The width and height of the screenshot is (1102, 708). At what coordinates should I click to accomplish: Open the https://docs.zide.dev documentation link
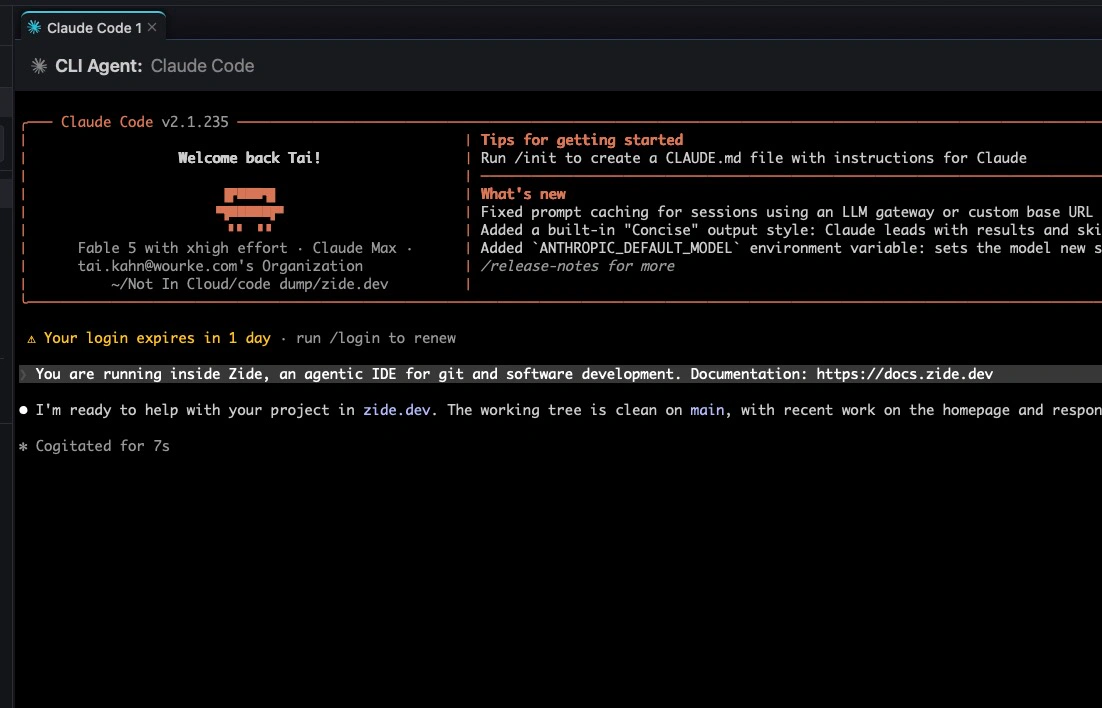(905, 374)
